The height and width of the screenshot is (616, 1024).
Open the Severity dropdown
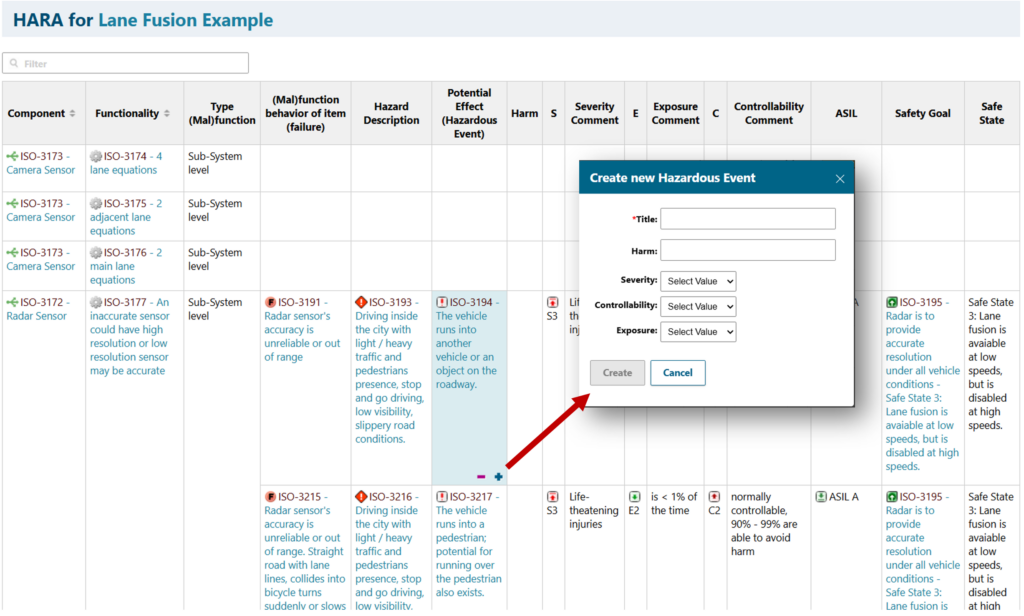coord(698,281)
